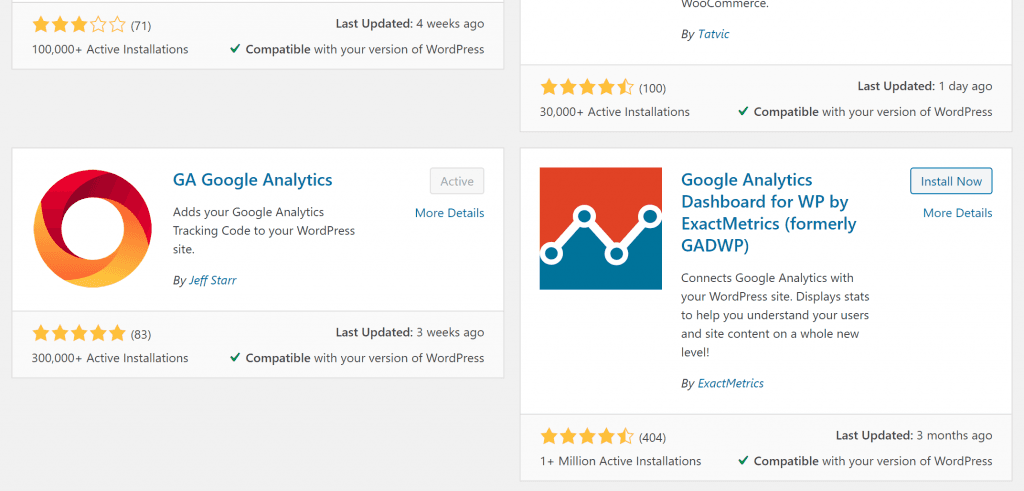Open the Tatvic author link
Viewport: 1024px width, 491px height.
pos(713,34)
